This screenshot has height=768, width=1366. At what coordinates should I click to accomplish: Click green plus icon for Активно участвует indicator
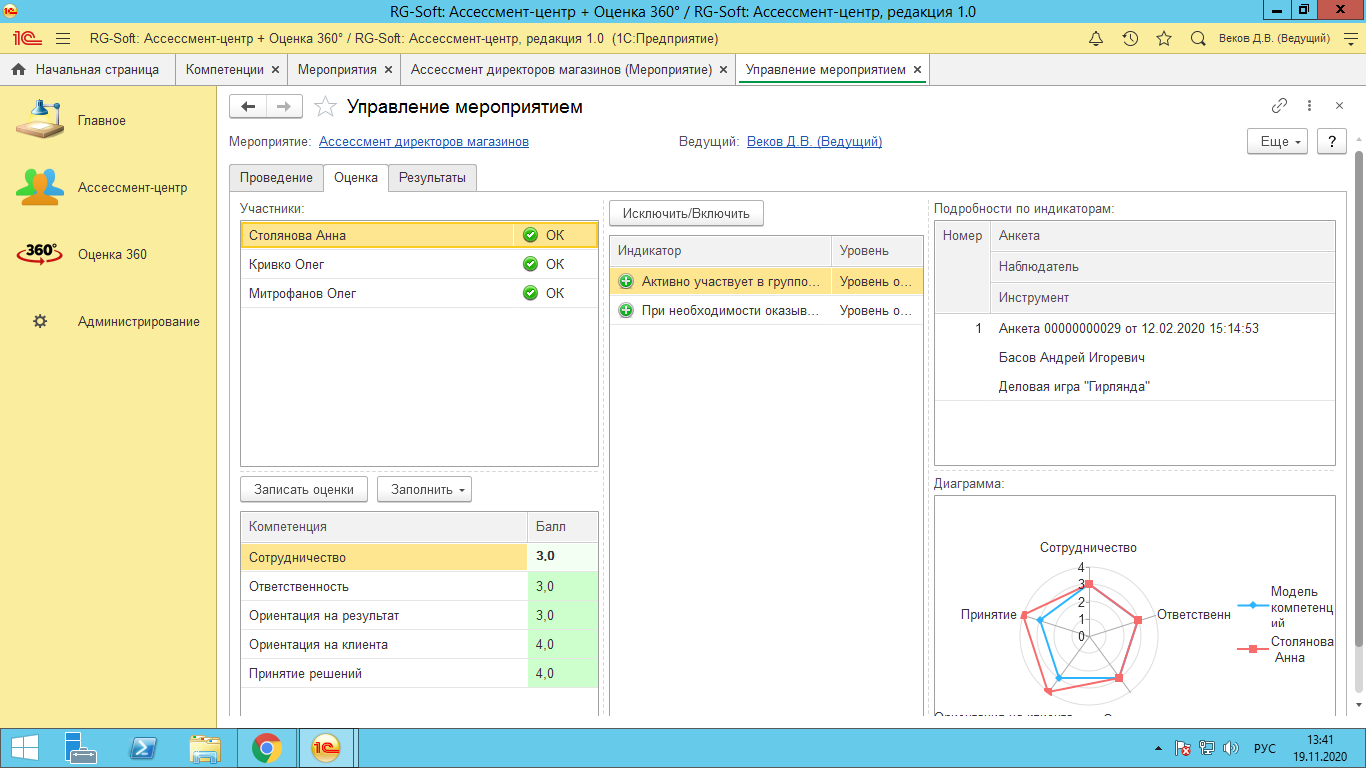click(x=626, y=281)
